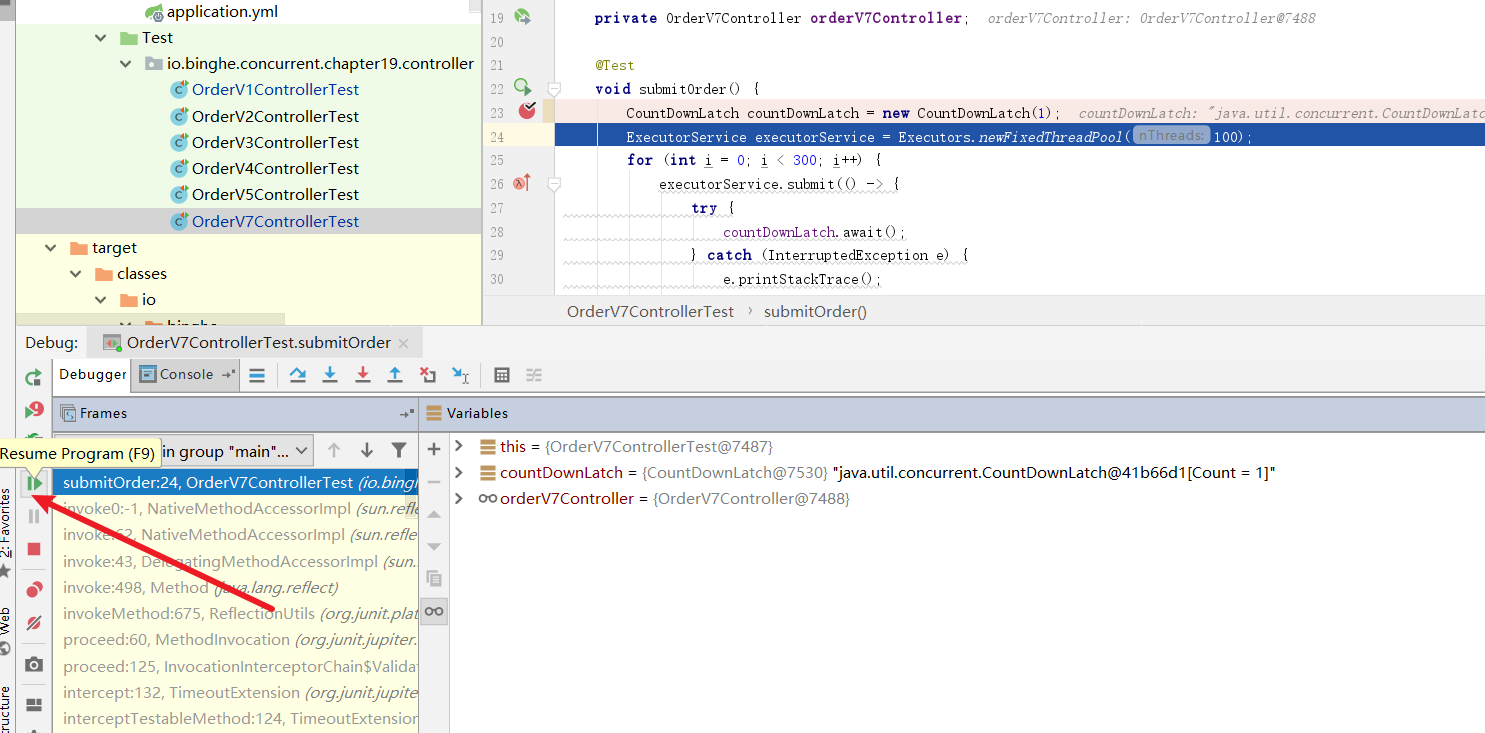Click View Breakpoints icon
Screen dimensions: 1485x733
(34, 590)
